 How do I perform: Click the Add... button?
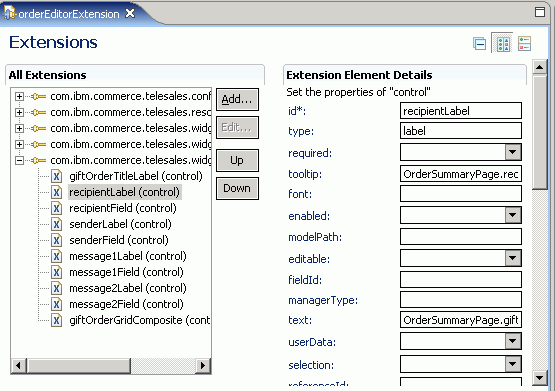pos(237,99)
